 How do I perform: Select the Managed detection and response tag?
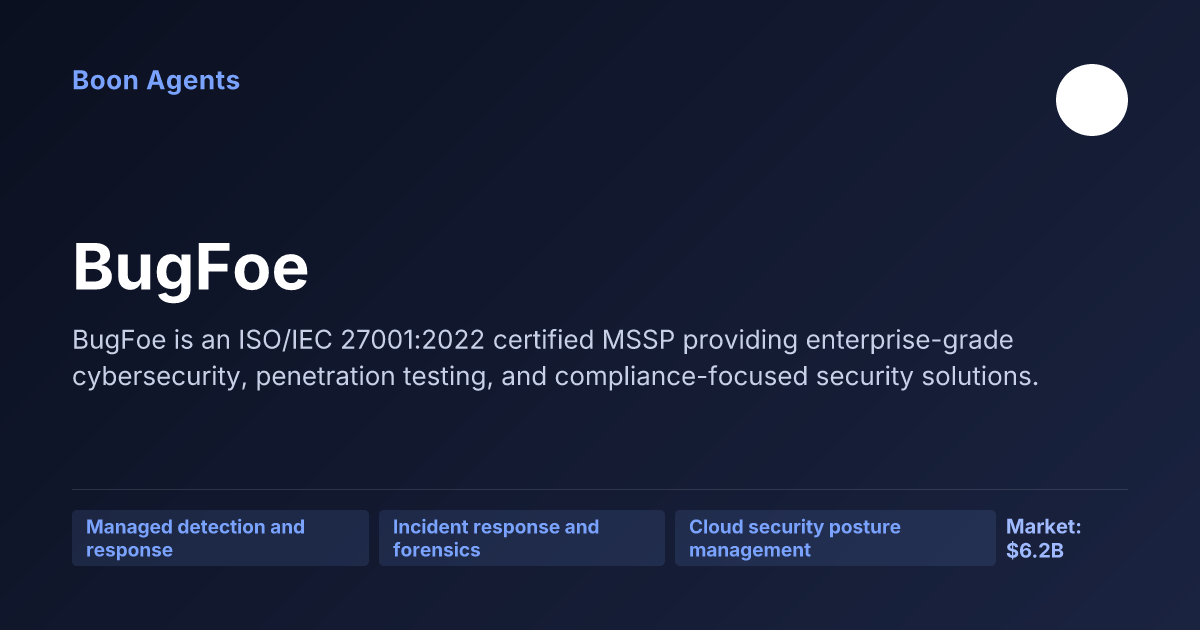(220, 538)
